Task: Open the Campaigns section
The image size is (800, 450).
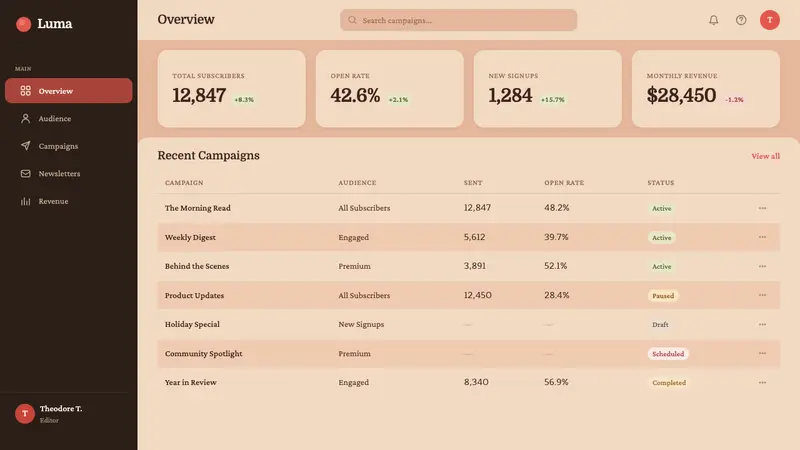Action: pyautogui.click(x=69, y=146)
